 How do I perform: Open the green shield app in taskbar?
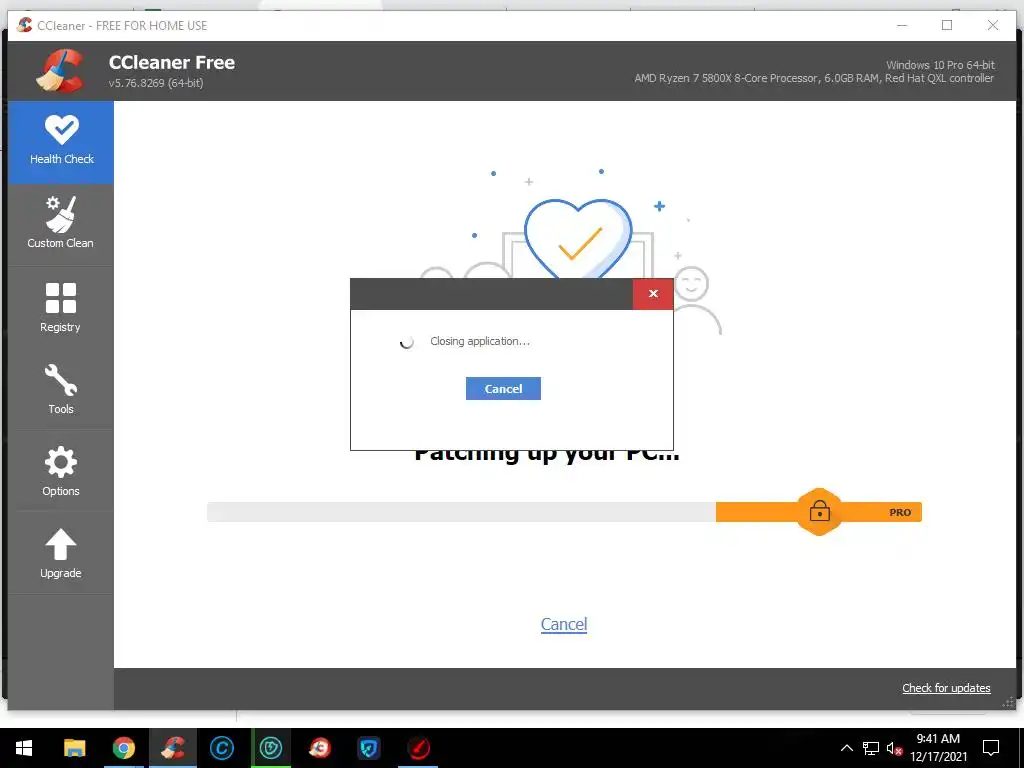[x=270, y=748]
